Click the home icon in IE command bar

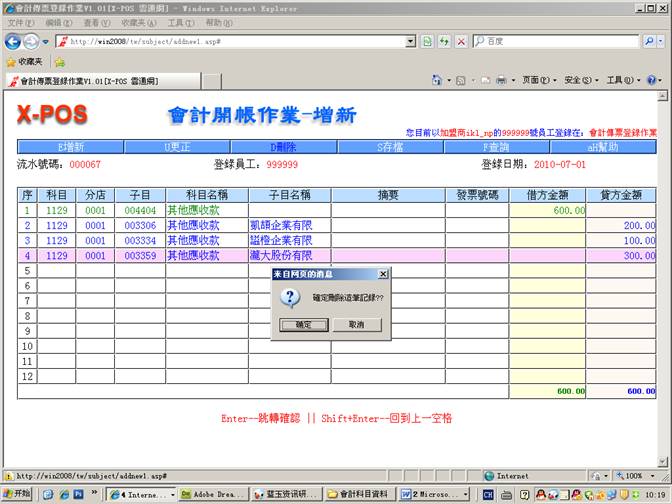[x=438, y=80]
